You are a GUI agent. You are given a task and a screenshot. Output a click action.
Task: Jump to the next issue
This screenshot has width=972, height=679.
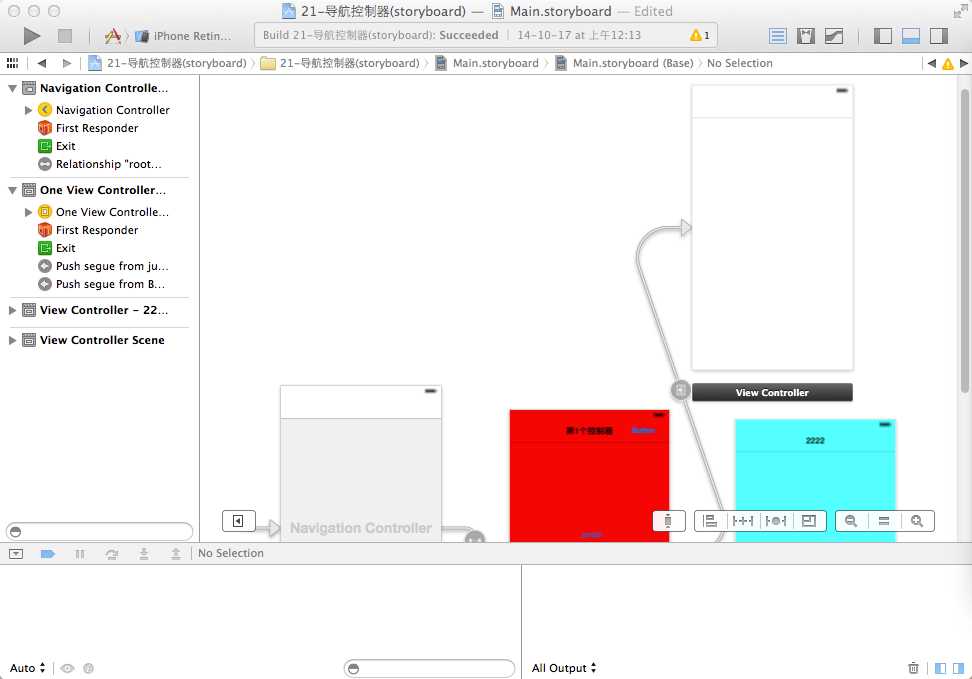click(x=963, y=63)
